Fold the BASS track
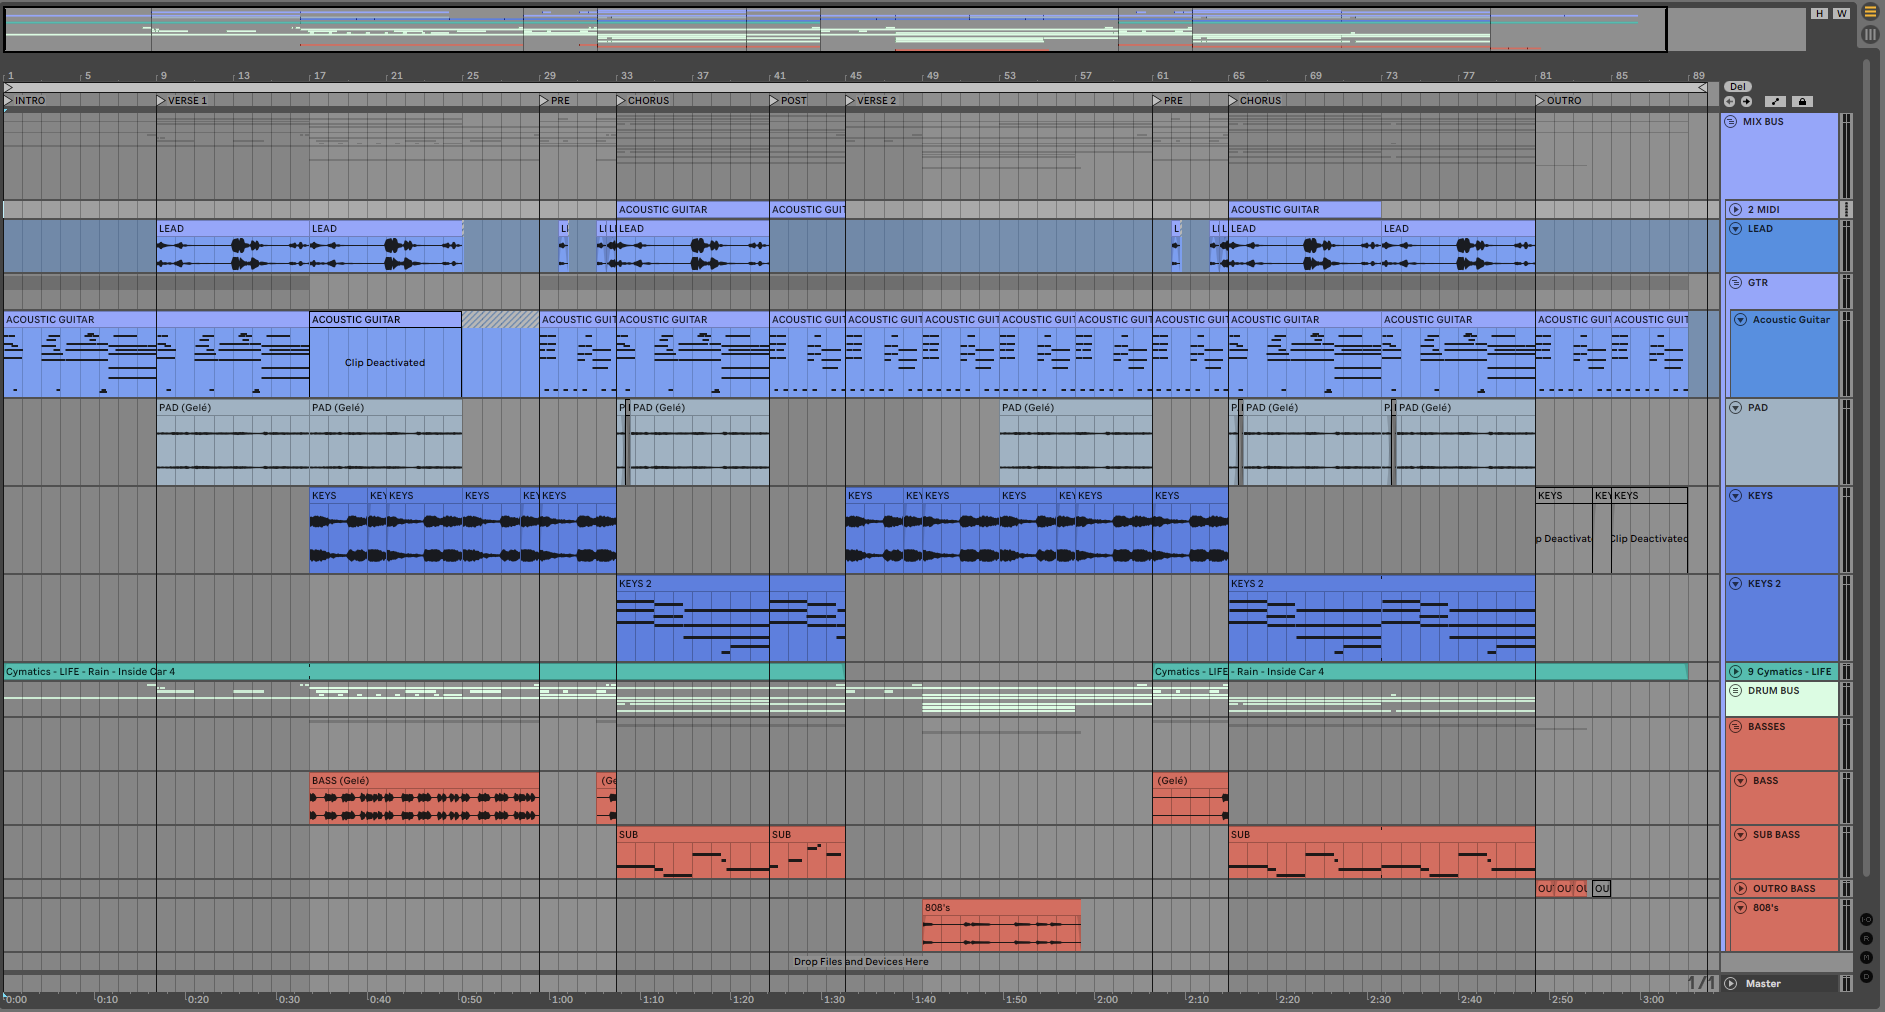 (x=1741, y=781)
